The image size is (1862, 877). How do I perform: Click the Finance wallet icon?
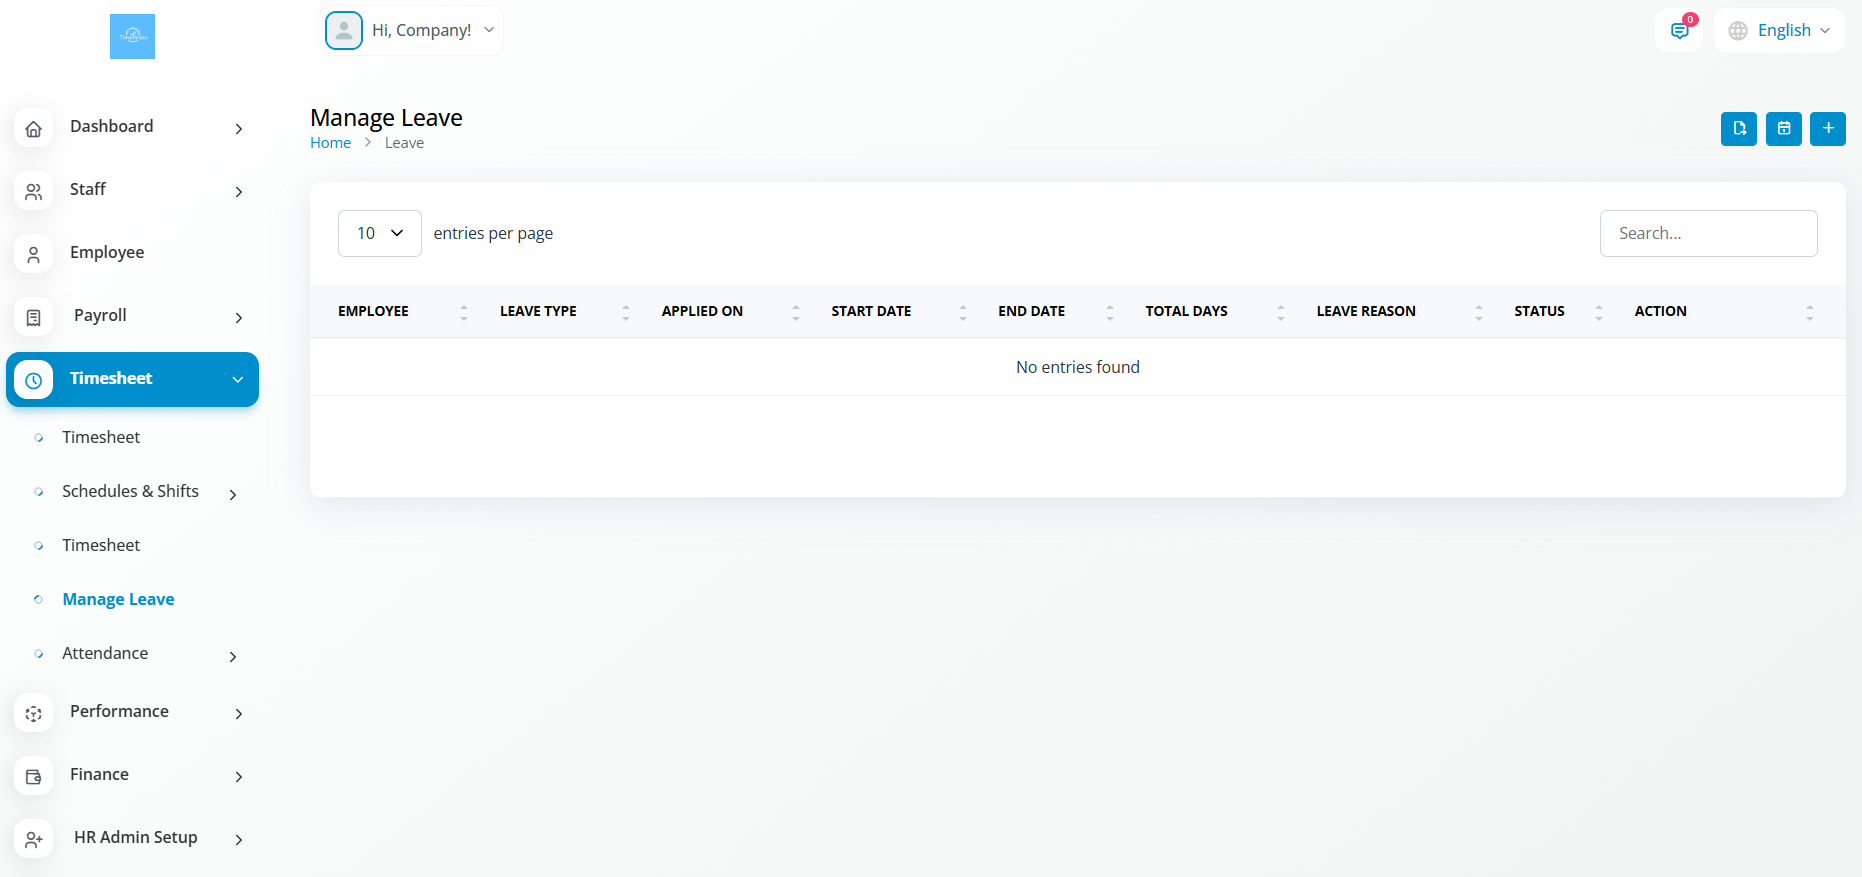tap(34, 777)
